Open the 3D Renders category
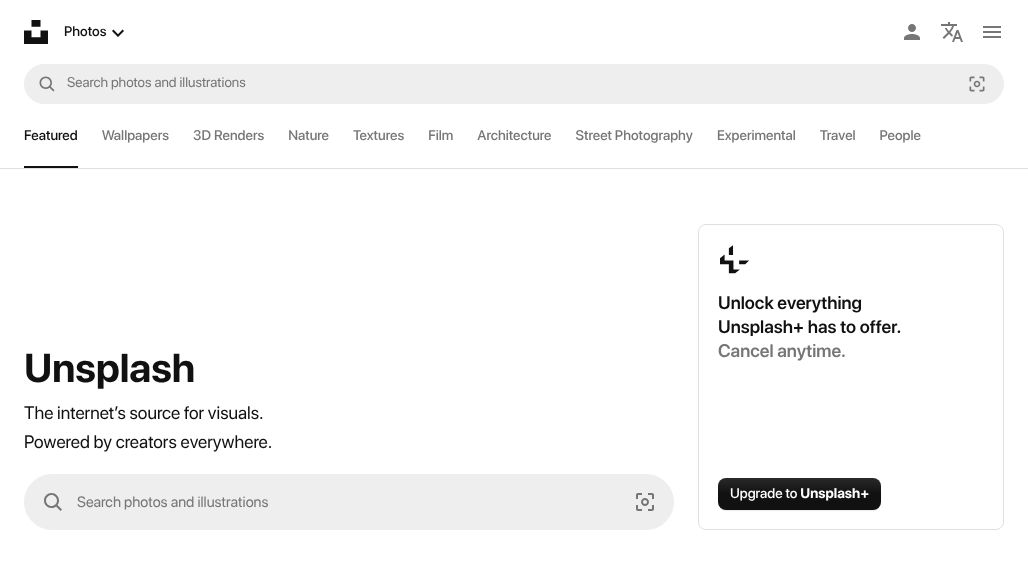Image resolution: width=1028 pixels, height=578 pixels. click(228, 135)
